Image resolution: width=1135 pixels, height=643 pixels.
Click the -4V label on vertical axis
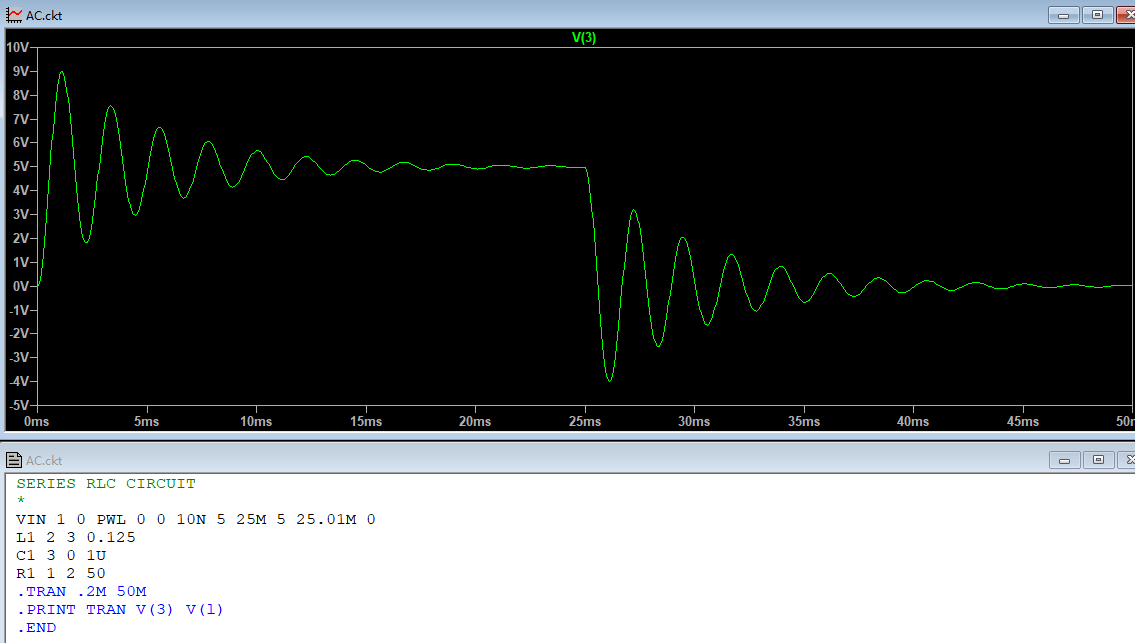pyautogui.click(x=19, y=382)
